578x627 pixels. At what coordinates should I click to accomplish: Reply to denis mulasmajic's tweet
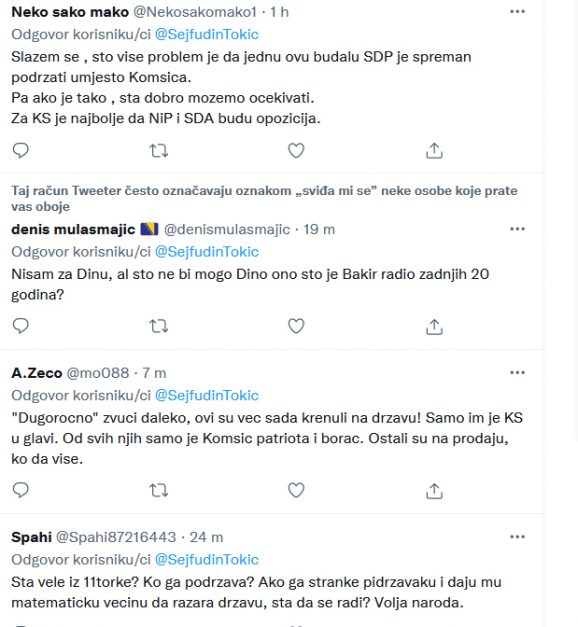[x=20, y=326]
